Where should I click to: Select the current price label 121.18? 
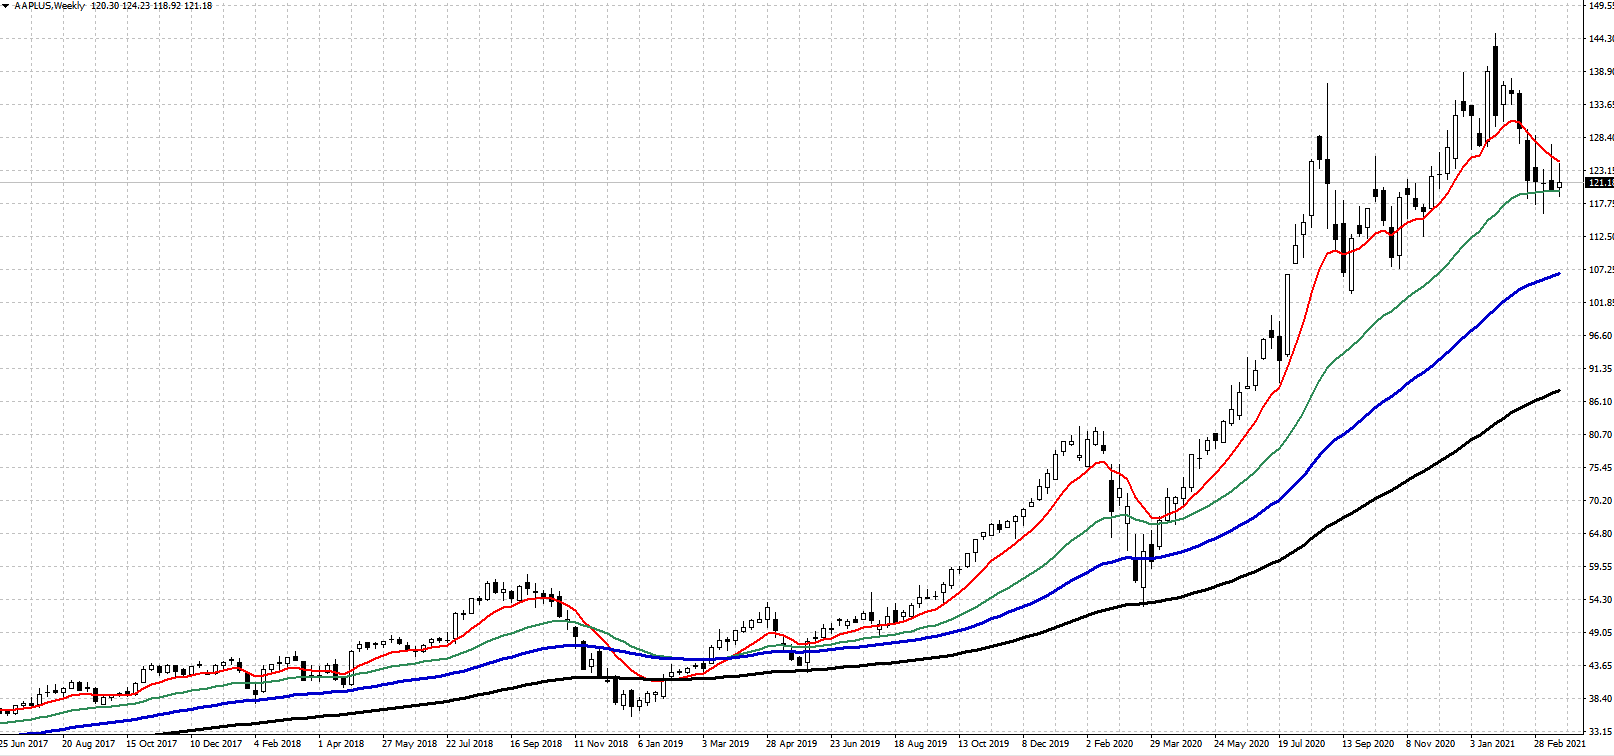click(x=1600, y=183)
